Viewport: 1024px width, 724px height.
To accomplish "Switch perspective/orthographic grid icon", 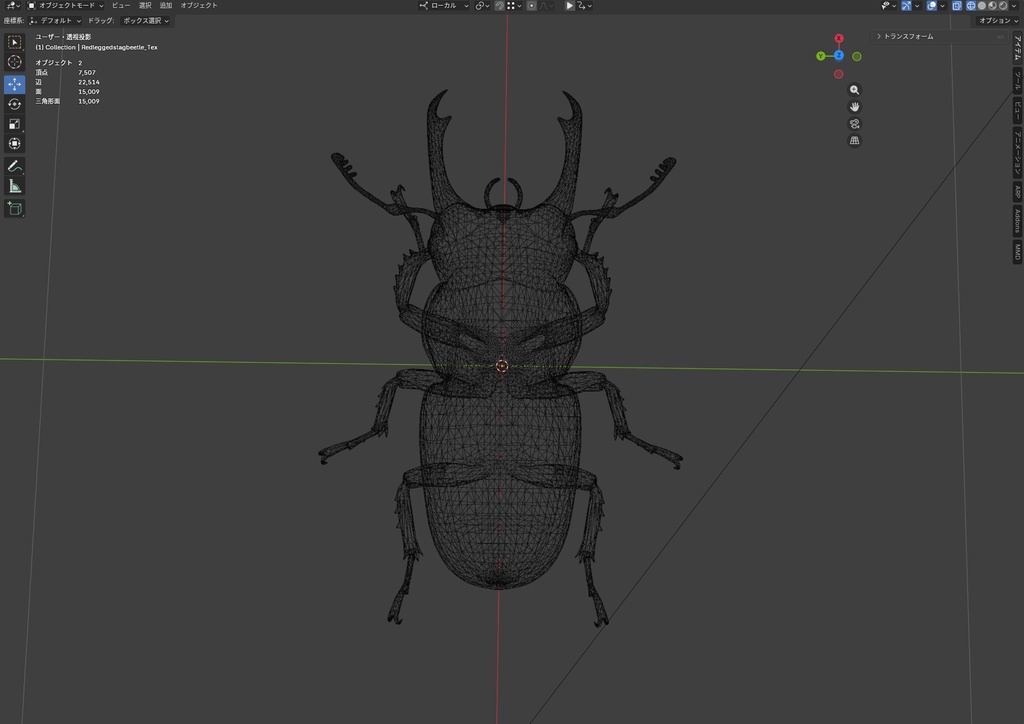I will 854,141.
